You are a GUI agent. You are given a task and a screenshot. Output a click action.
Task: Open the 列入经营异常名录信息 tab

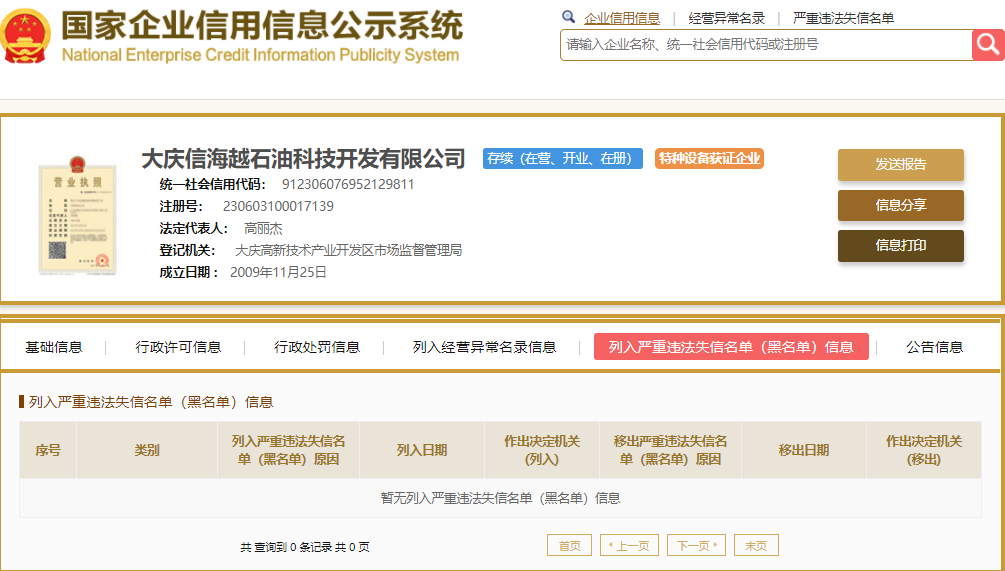click(484, 347)
